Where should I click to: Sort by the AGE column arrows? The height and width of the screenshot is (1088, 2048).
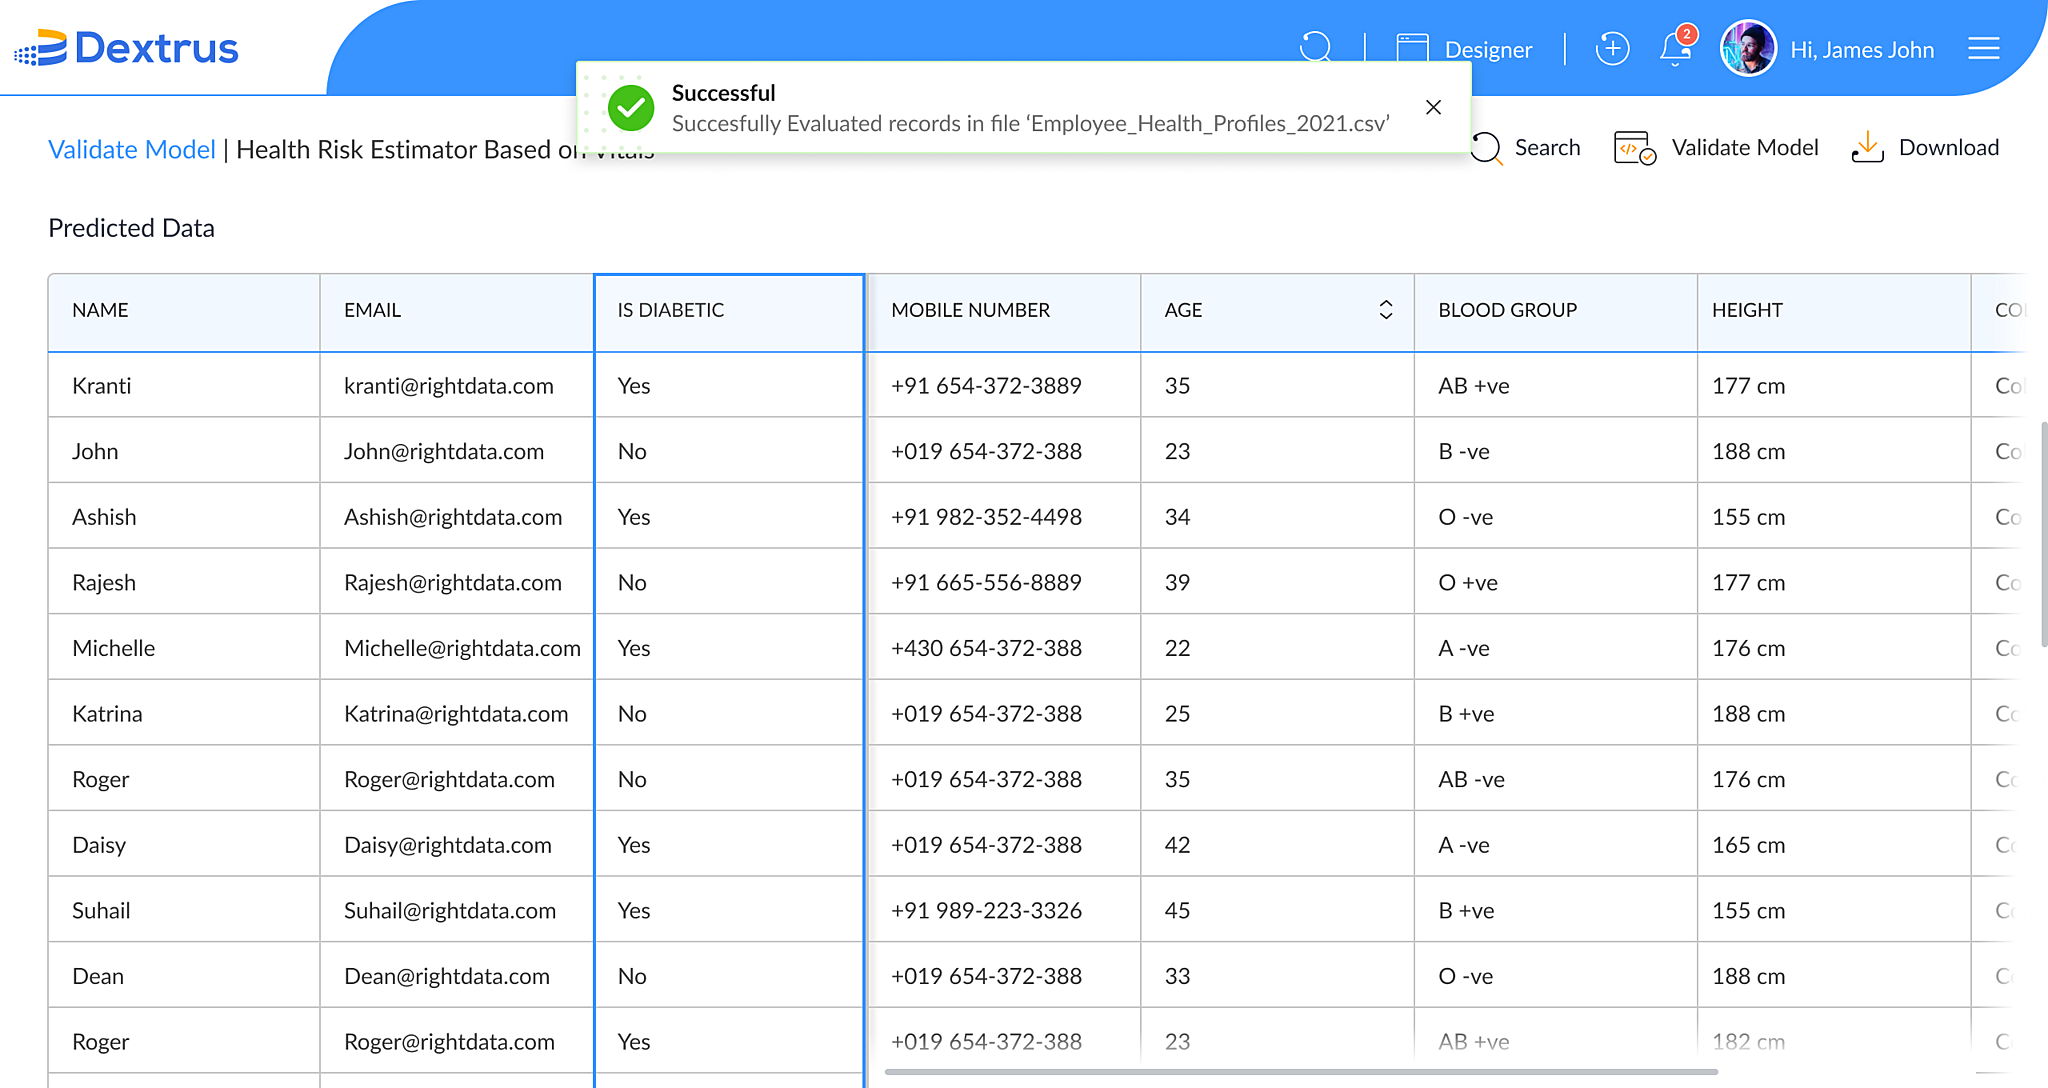1386,310
